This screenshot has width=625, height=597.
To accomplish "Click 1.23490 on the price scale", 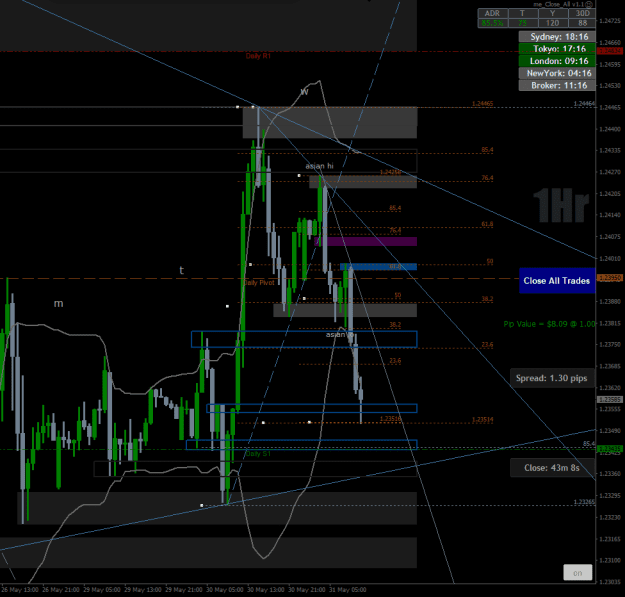I will pyautogui.click(x=610, y=431).
